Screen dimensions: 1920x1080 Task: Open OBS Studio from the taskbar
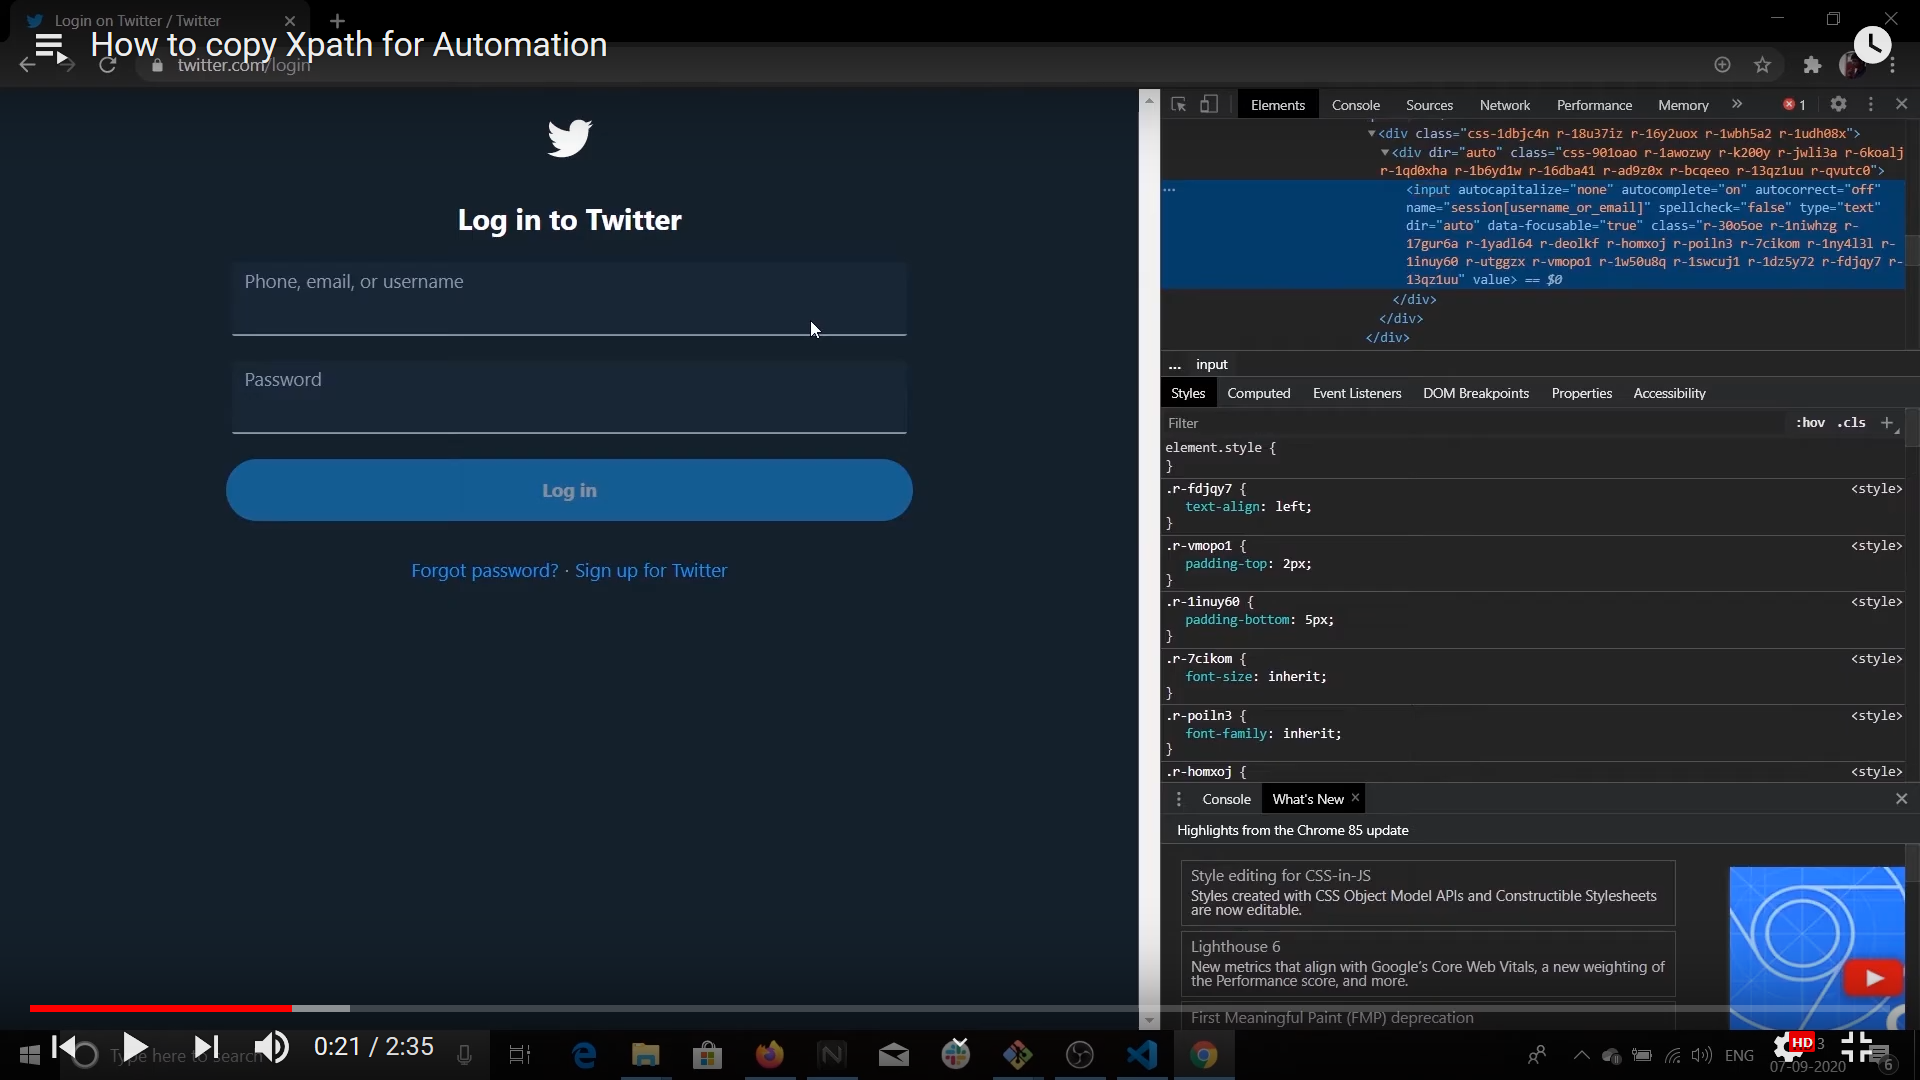point(1080,1054)
